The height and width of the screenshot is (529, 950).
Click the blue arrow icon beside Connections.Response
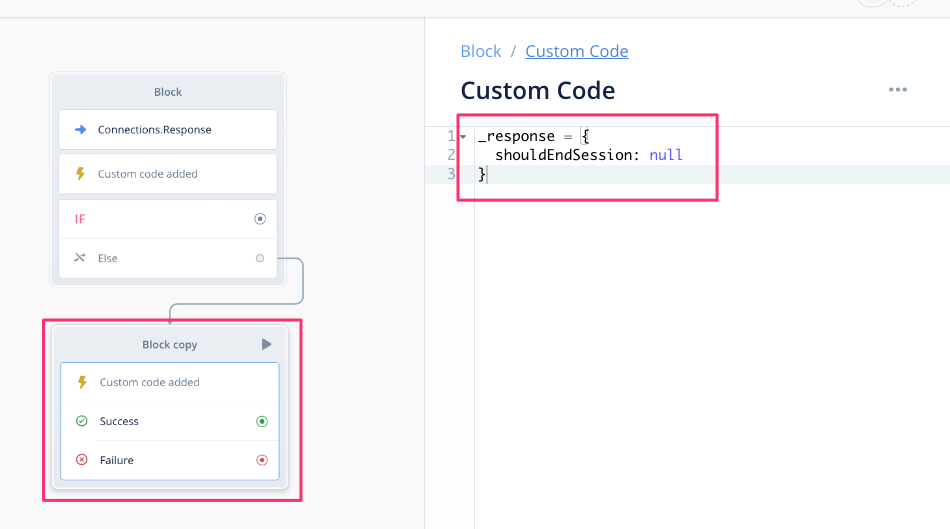click(x=80, y=130)
